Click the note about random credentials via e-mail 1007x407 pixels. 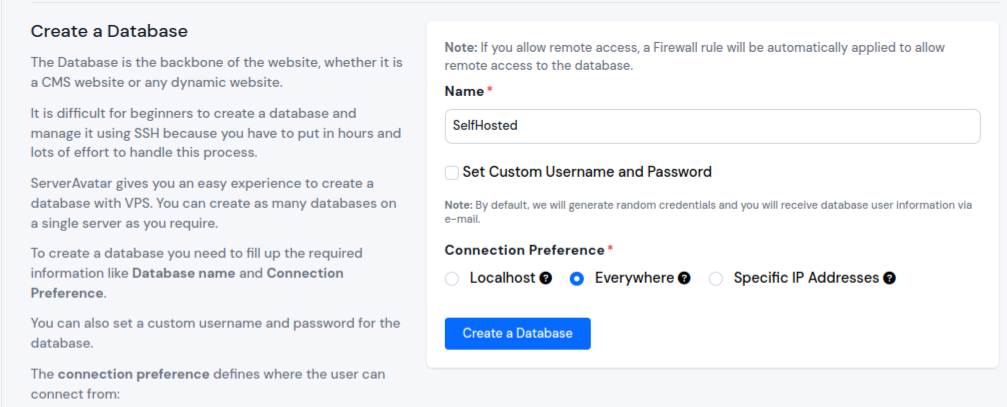click(708, 211)
